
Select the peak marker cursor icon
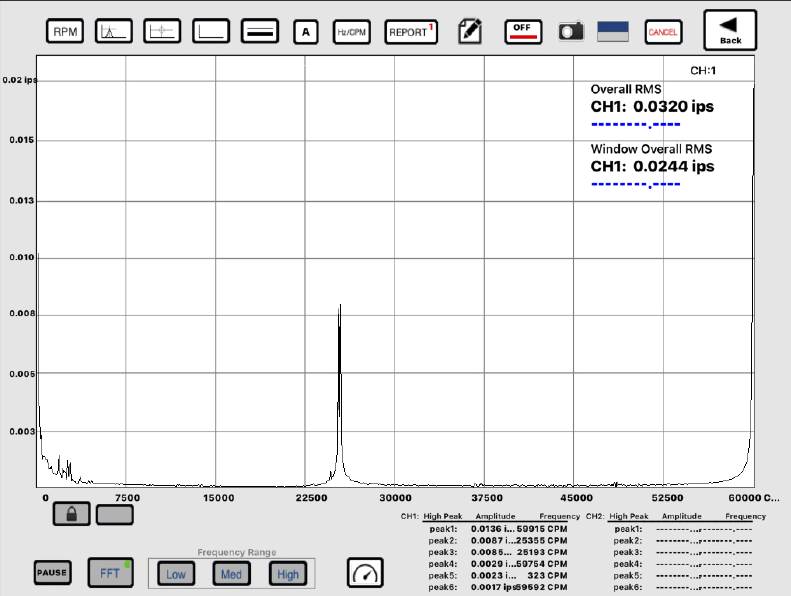point(114,31)
